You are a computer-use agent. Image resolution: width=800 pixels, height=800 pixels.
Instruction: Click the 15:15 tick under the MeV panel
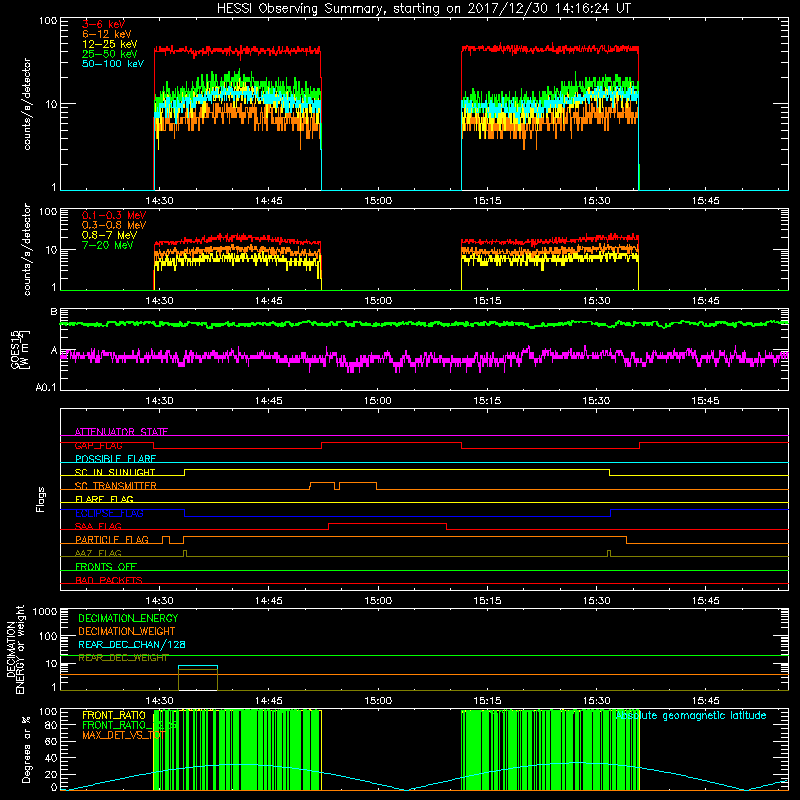(x=487, y=301)
